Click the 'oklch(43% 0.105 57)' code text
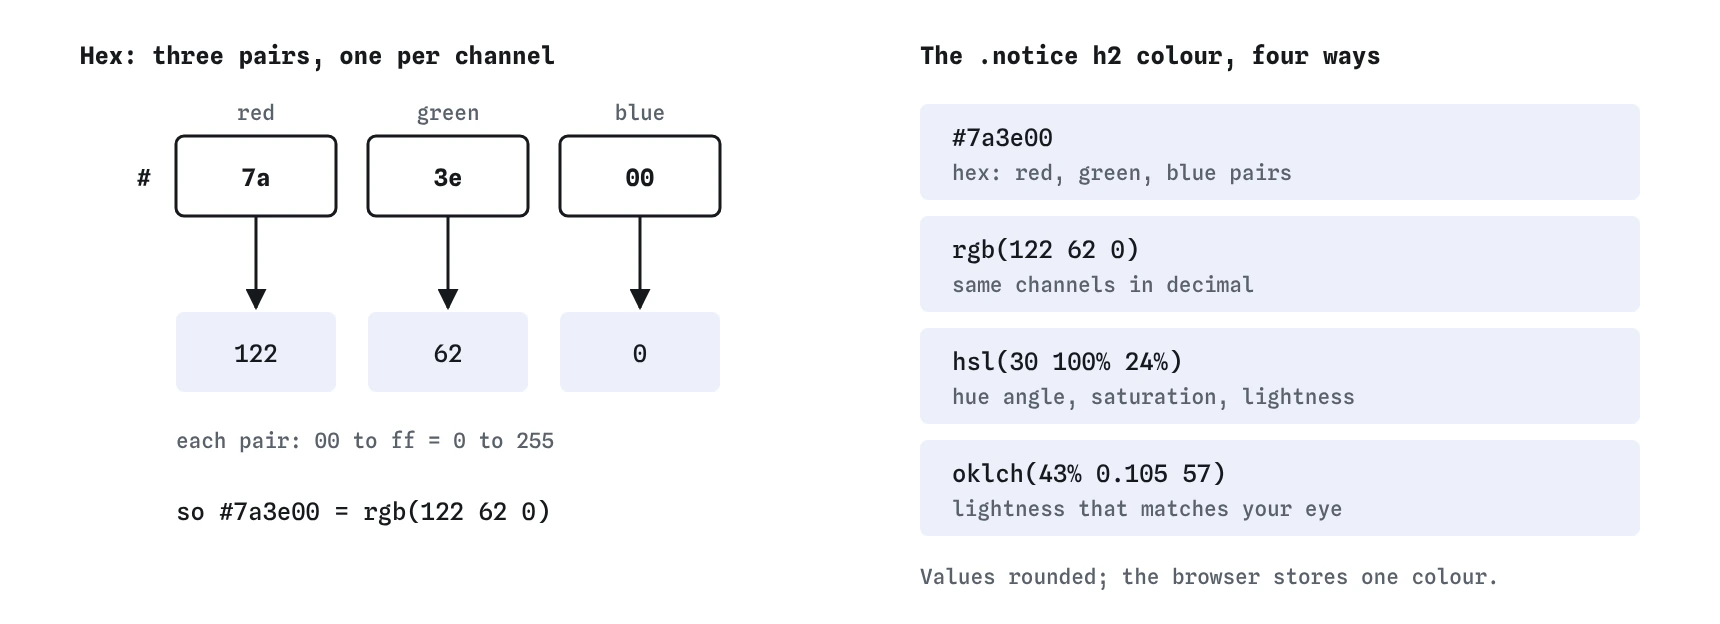Screen dimensions: 1720x624 [x=1089, y=474]
